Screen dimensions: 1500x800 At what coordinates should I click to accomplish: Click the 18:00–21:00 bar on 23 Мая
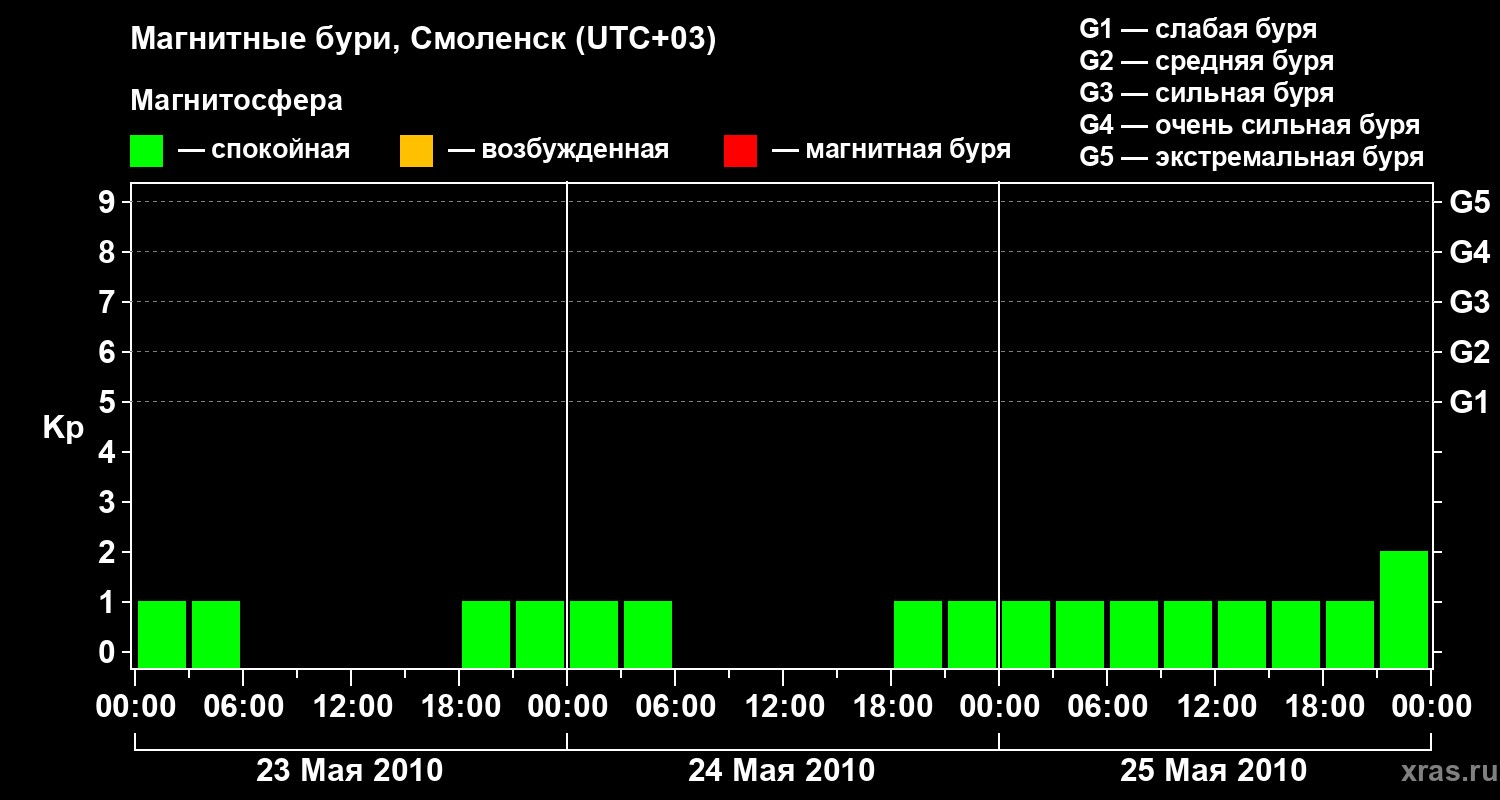point(486,634)
